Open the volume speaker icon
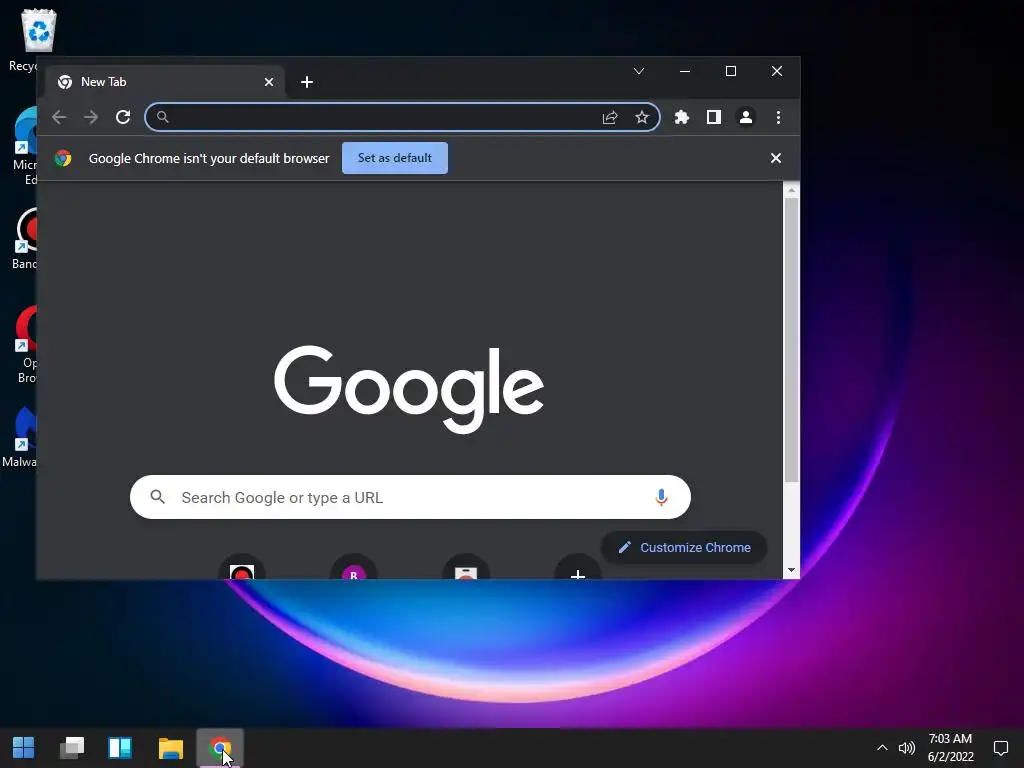This screenshot has height=768, width=1024. [906, 748]
